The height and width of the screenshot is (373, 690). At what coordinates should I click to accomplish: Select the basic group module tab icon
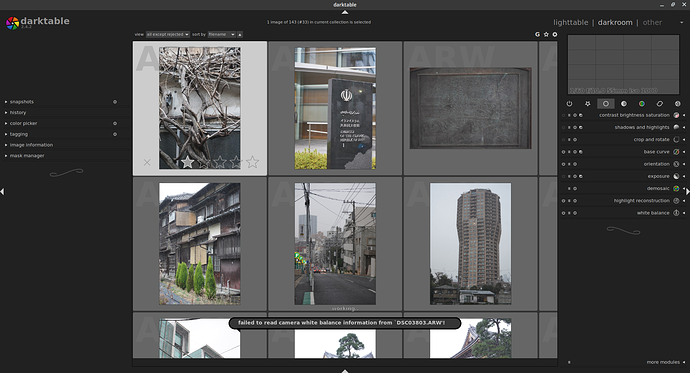[x=606, y=104]
